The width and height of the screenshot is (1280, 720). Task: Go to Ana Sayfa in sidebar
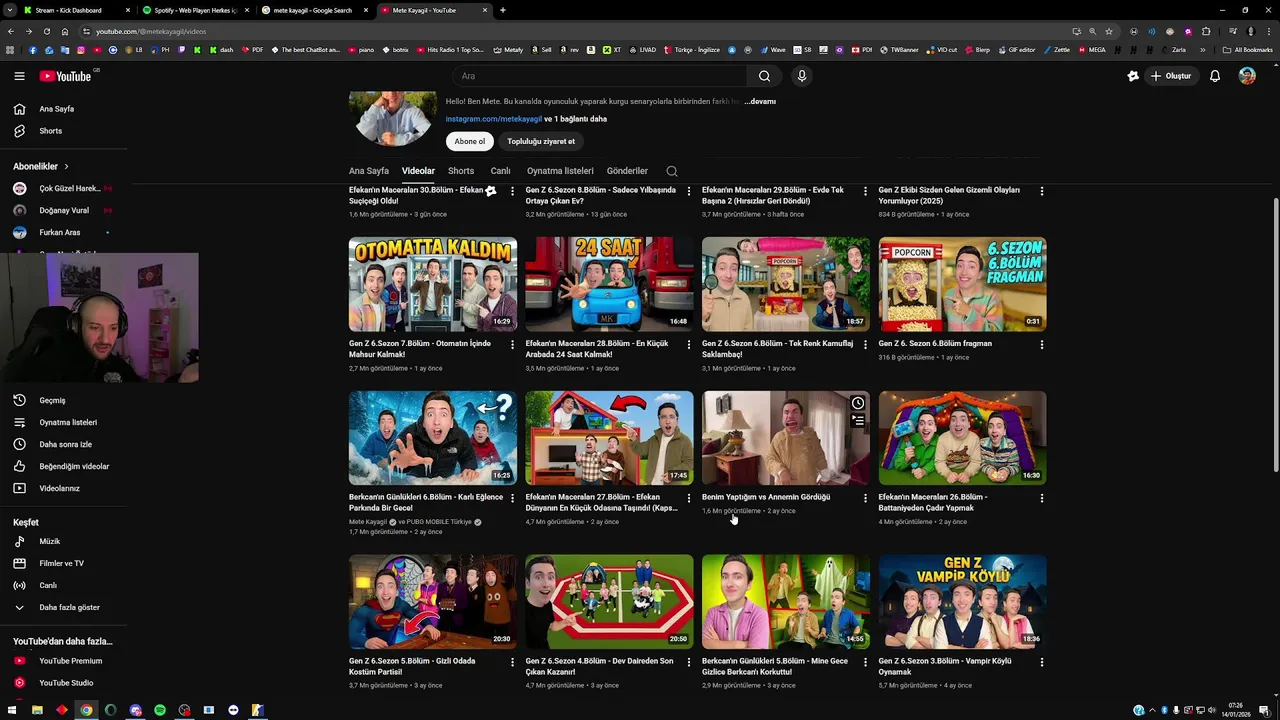[57, 109]
